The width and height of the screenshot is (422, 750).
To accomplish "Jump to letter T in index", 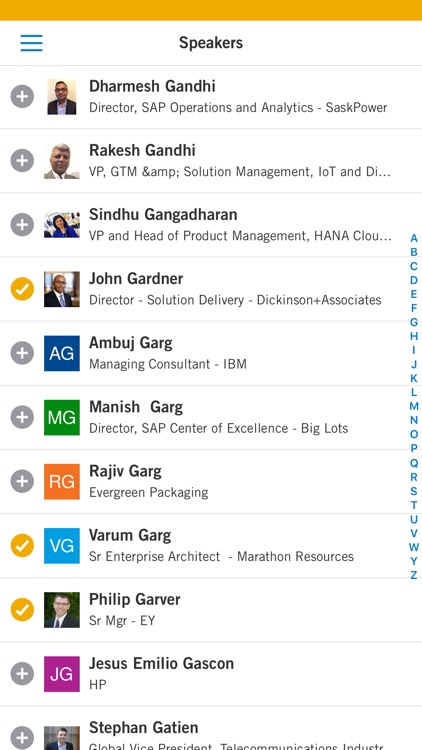I will [x=414, y=505].
